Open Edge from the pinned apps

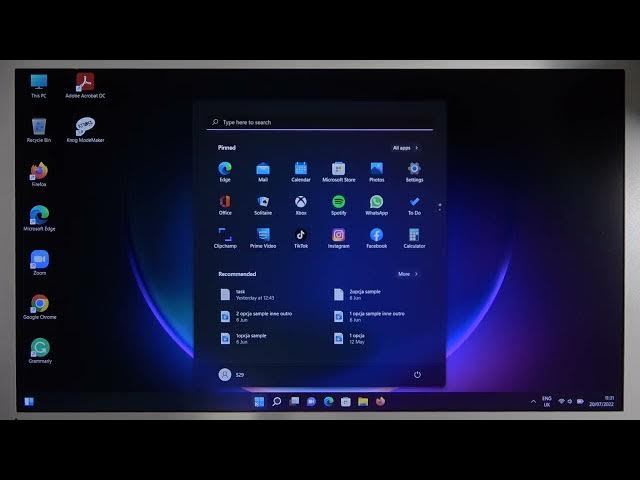tap(225, 172)
